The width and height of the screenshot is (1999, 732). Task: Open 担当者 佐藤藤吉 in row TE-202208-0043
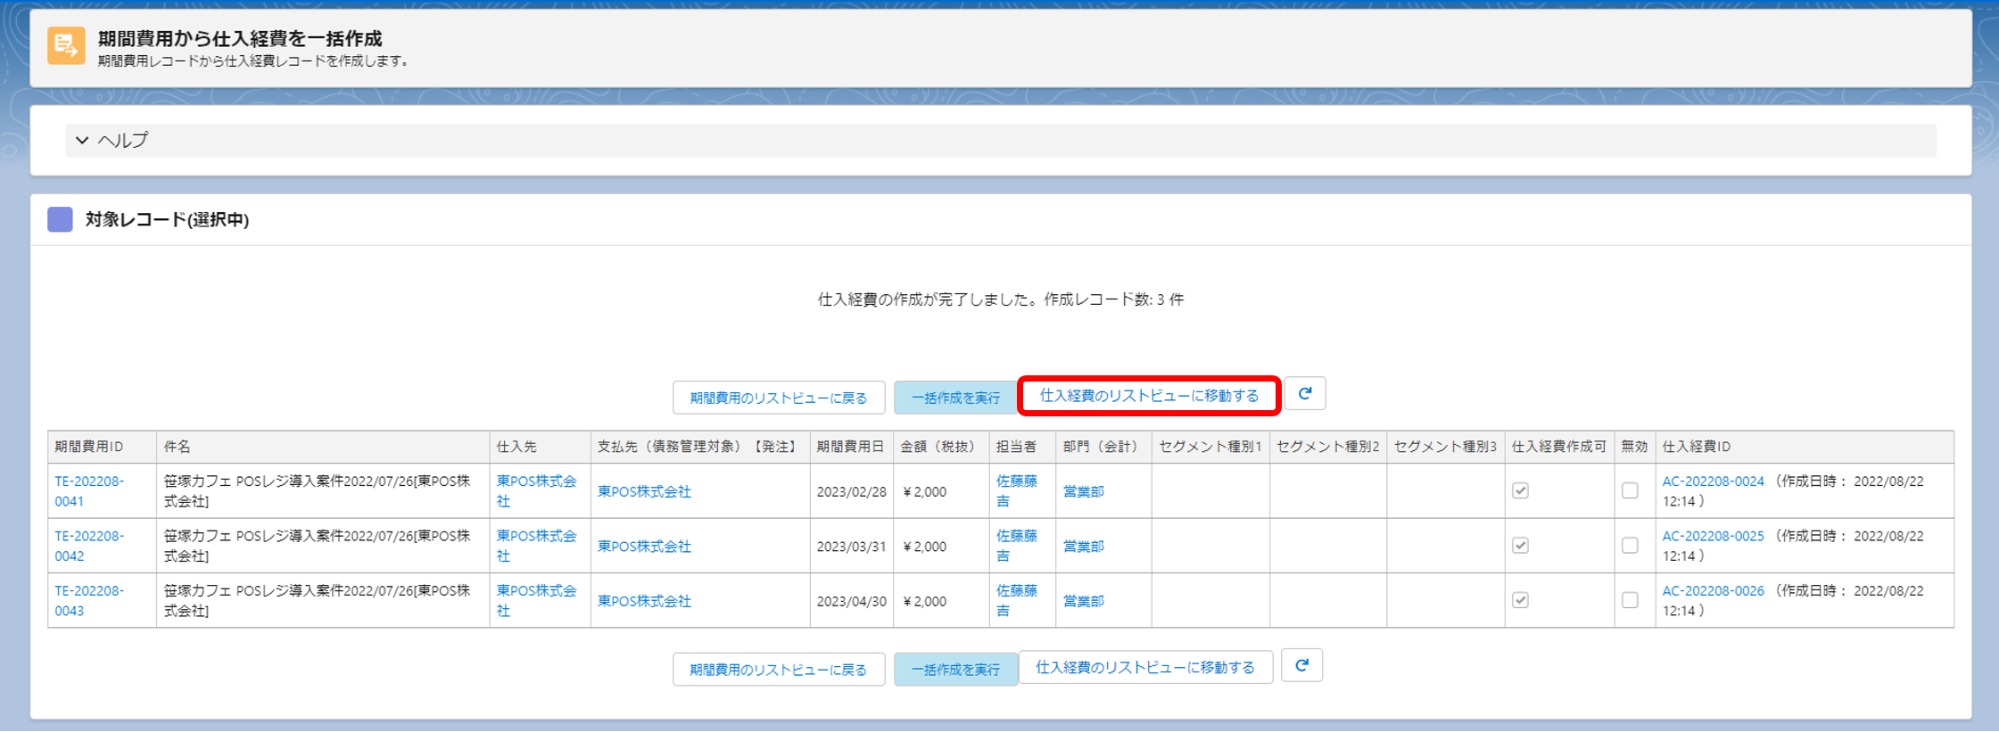click(x=1016, y=601)
